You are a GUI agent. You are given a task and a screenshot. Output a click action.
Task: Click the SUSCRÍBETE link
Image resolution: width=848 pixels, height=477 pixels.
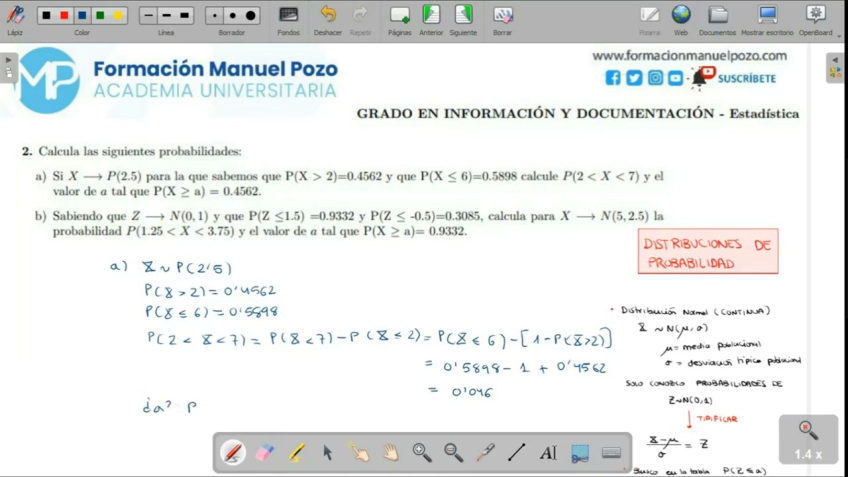746,79
